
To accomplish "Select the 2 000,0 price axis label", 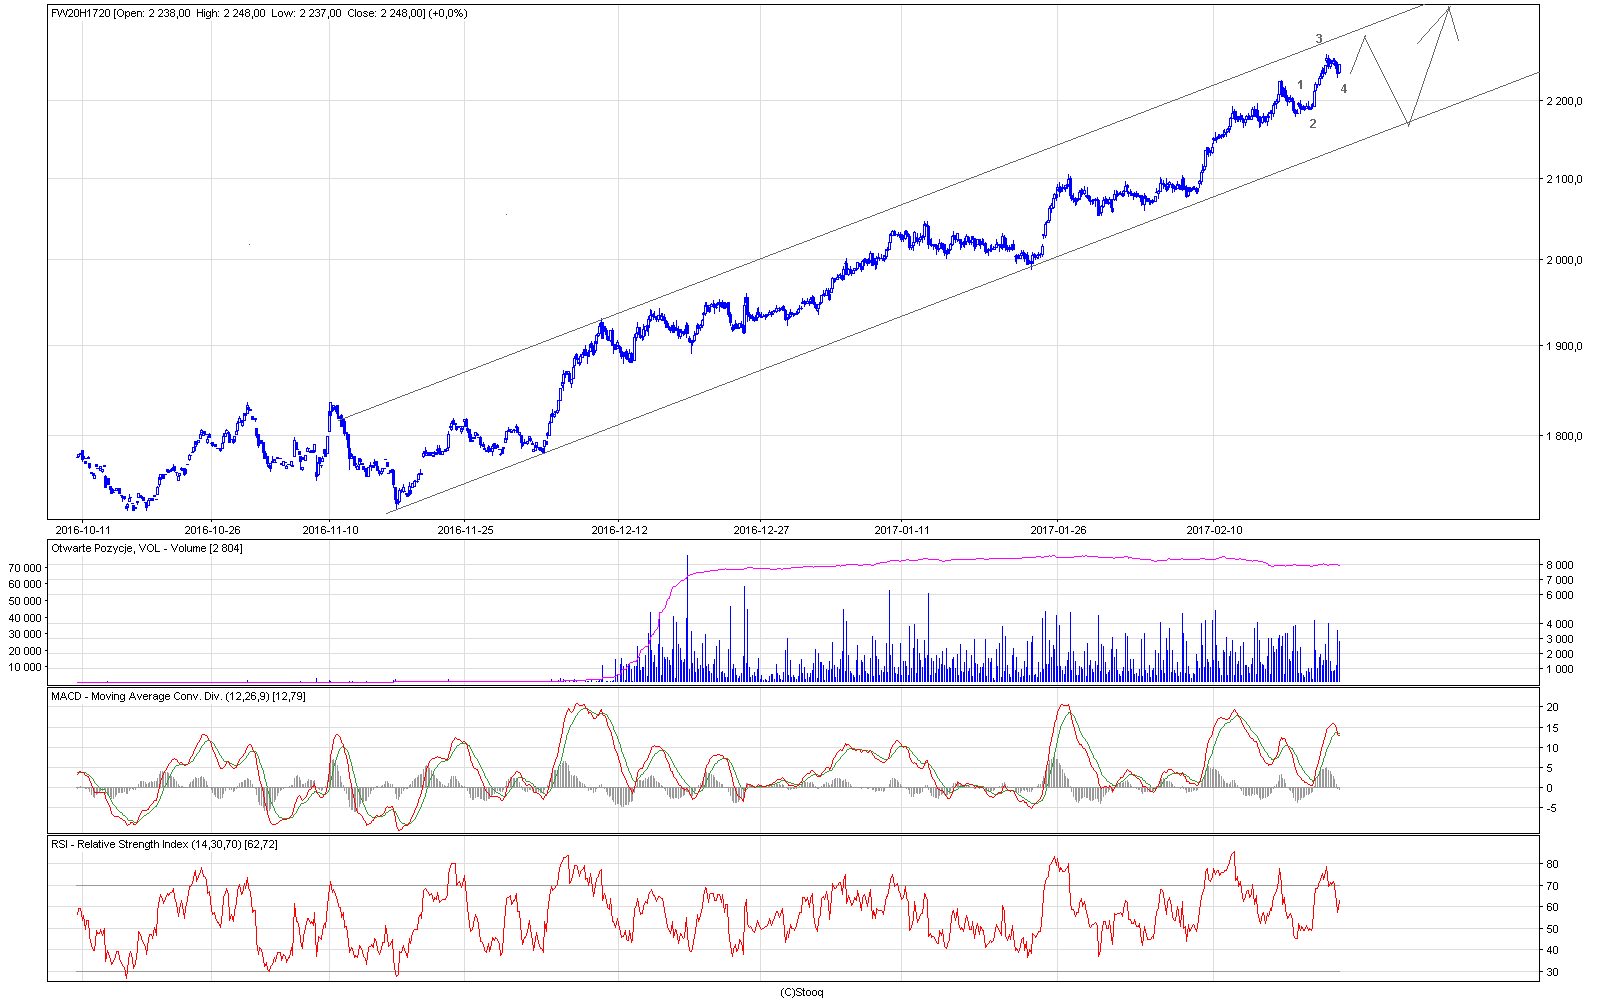I will click(1563, 261).
